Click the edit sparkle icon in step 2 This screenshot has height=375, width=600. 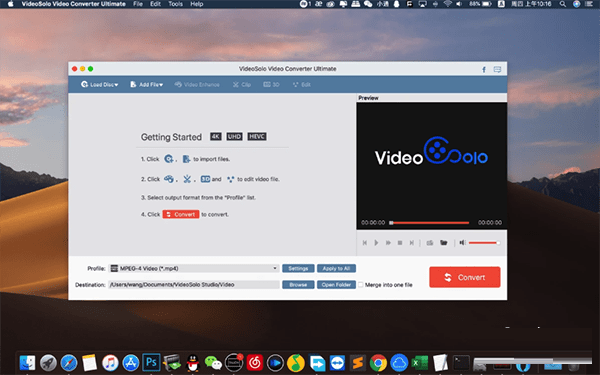(230, 179)
